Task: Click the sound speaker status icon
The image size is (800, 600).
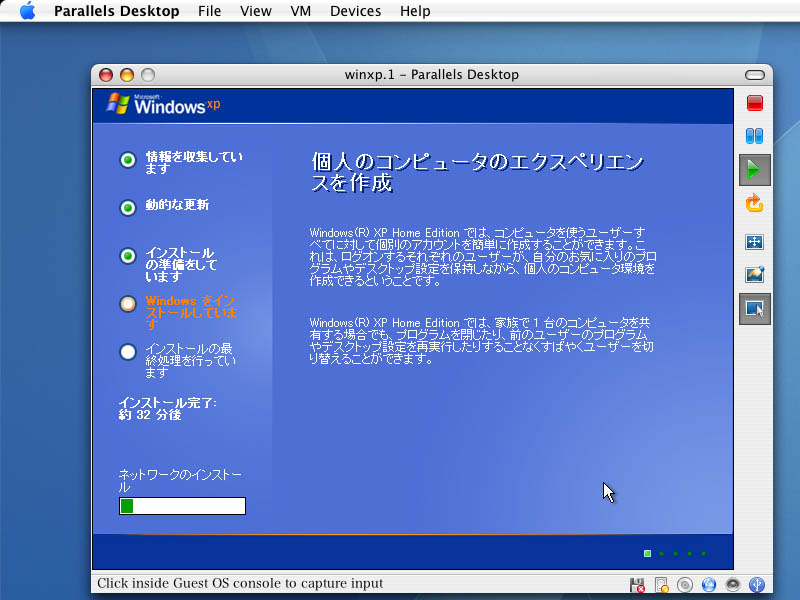Action: click(x=733, y=584)
